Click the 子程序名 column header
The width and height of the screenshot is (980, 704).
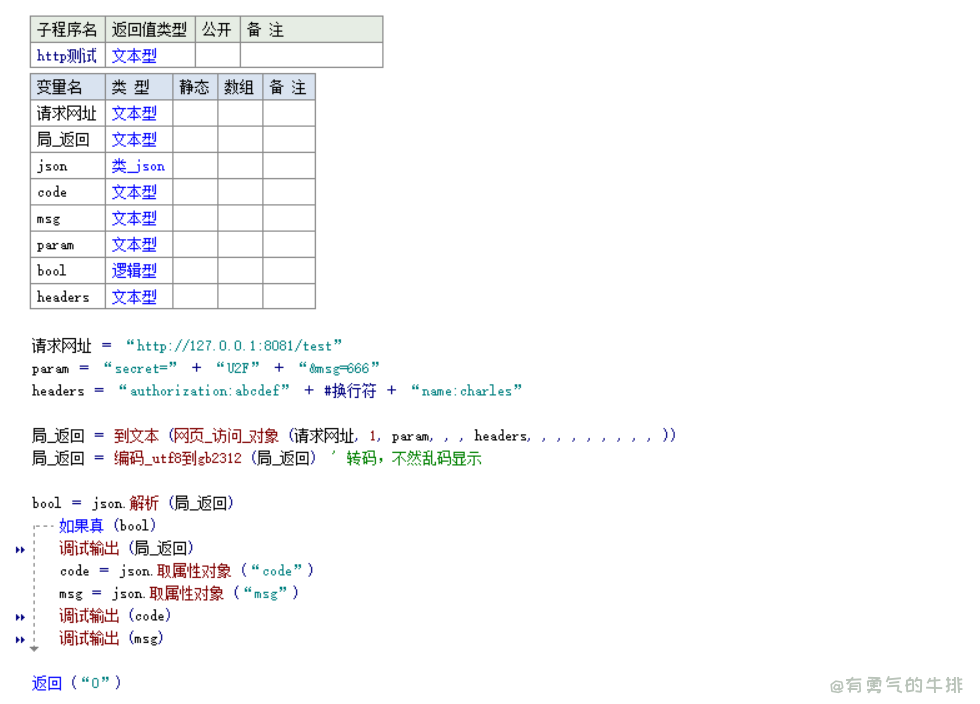67,30
